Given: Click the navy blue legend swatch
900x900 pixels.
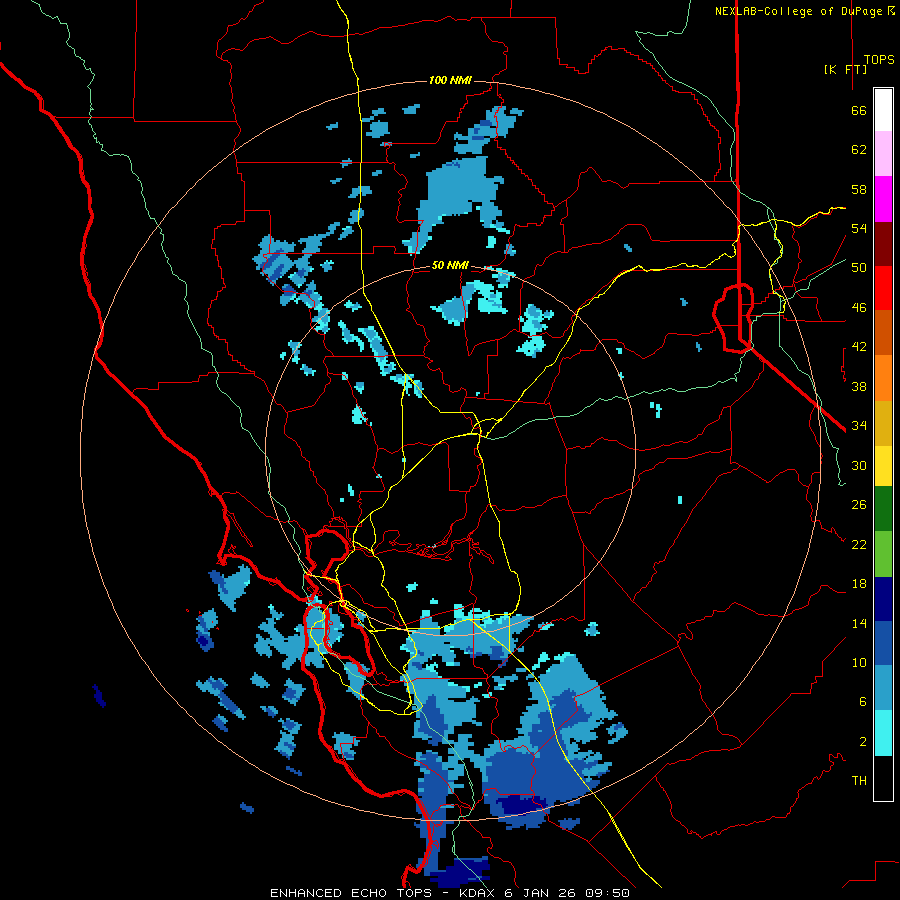Looking at the screenshot, I should coord(883,599).
